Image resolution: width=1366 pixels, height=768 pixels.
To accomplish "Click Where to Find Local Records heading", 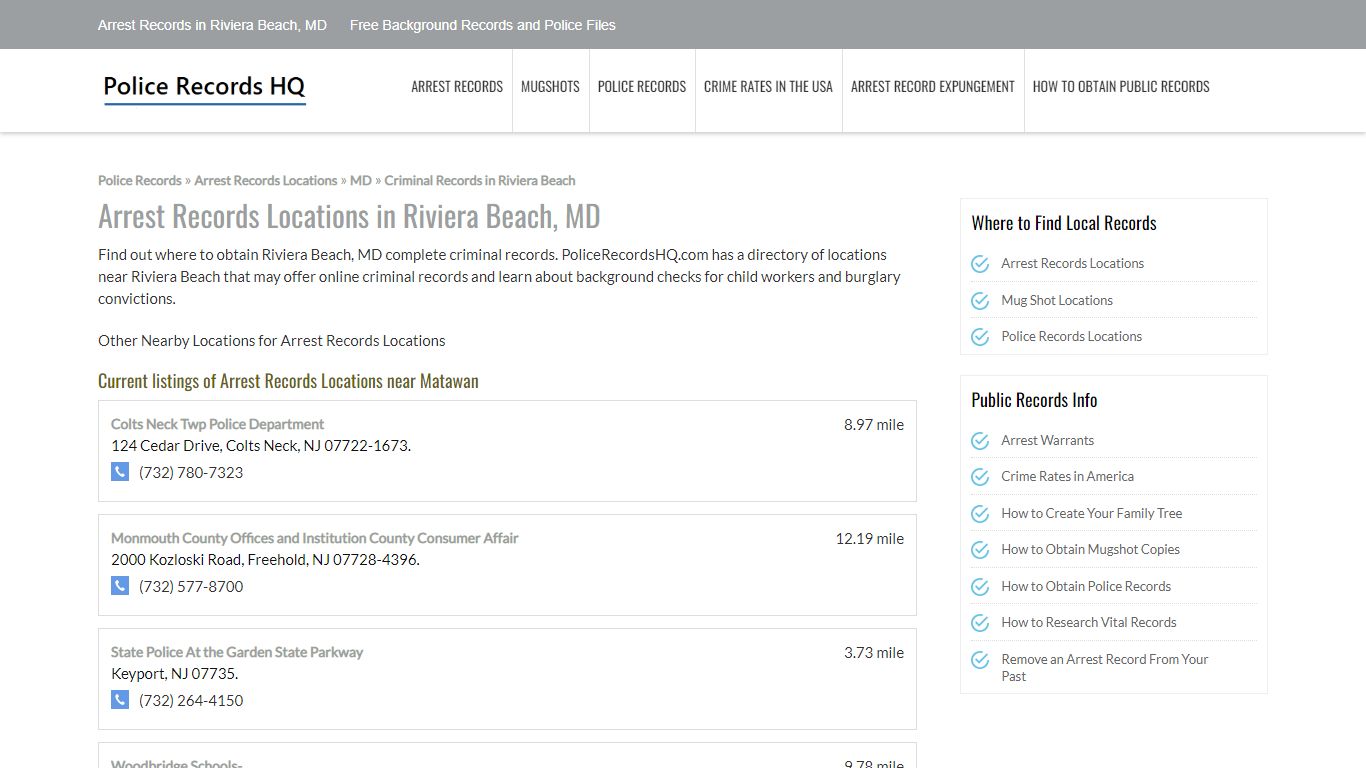I will click(1064, 223).
